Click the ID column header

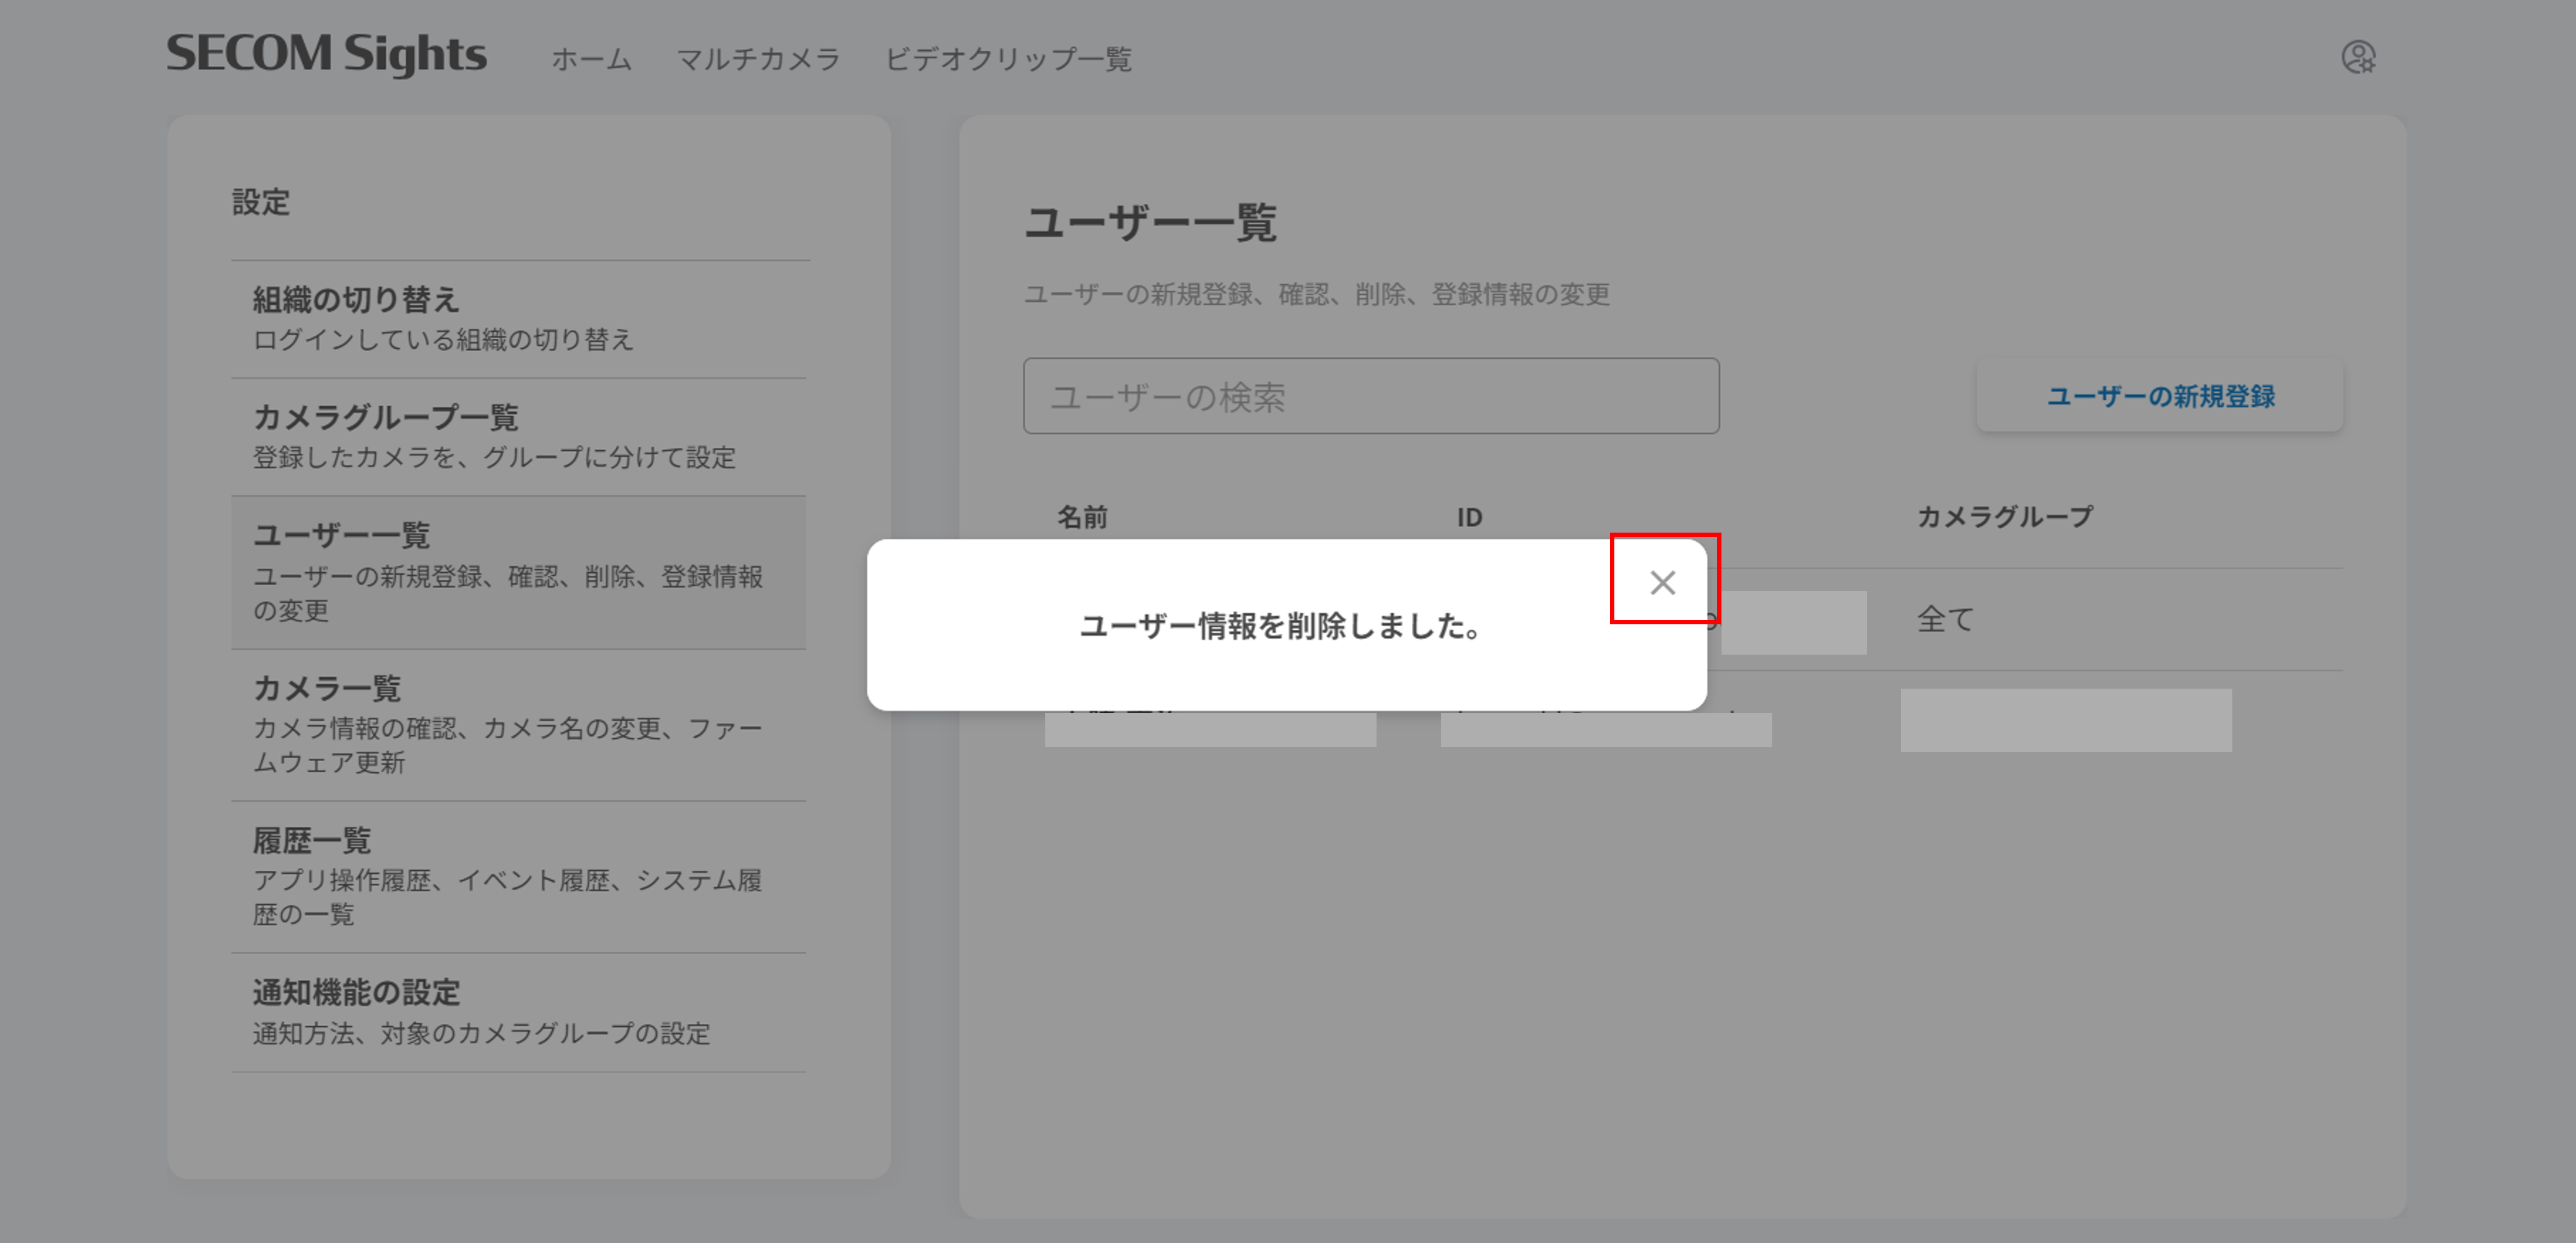point(1469,517)
